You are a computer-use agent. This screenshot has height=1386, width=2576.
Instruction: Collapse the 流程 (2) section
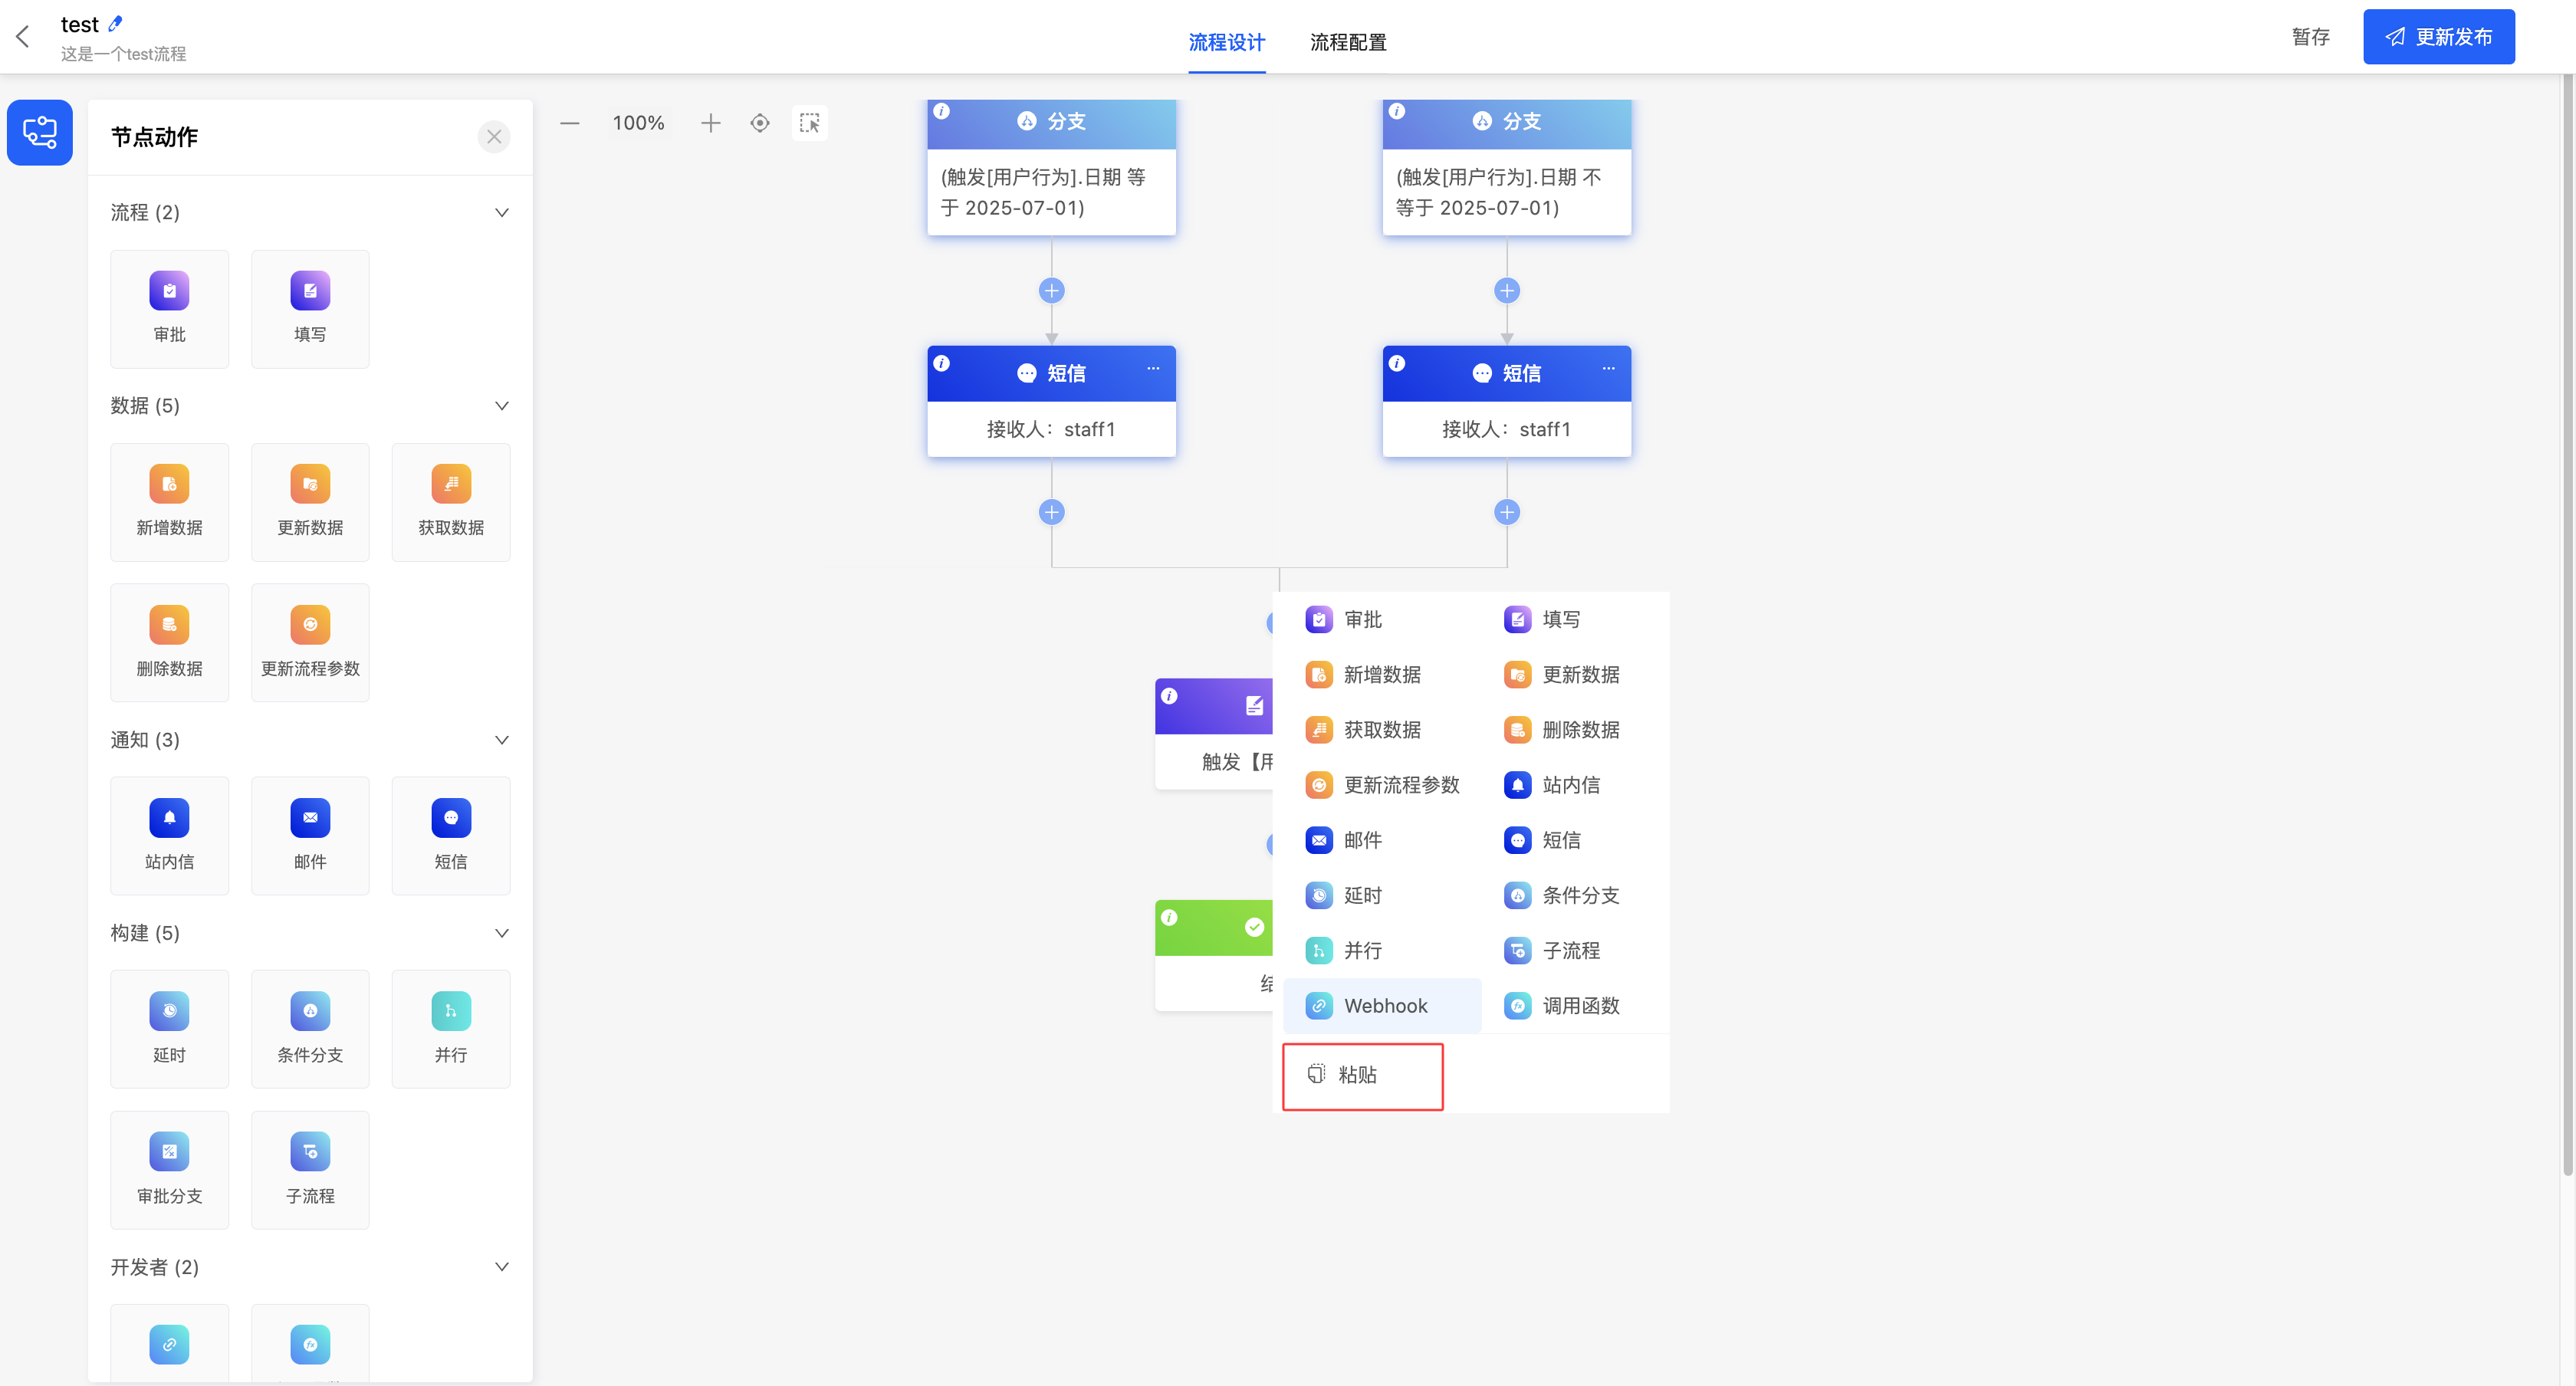click(502, 212)
